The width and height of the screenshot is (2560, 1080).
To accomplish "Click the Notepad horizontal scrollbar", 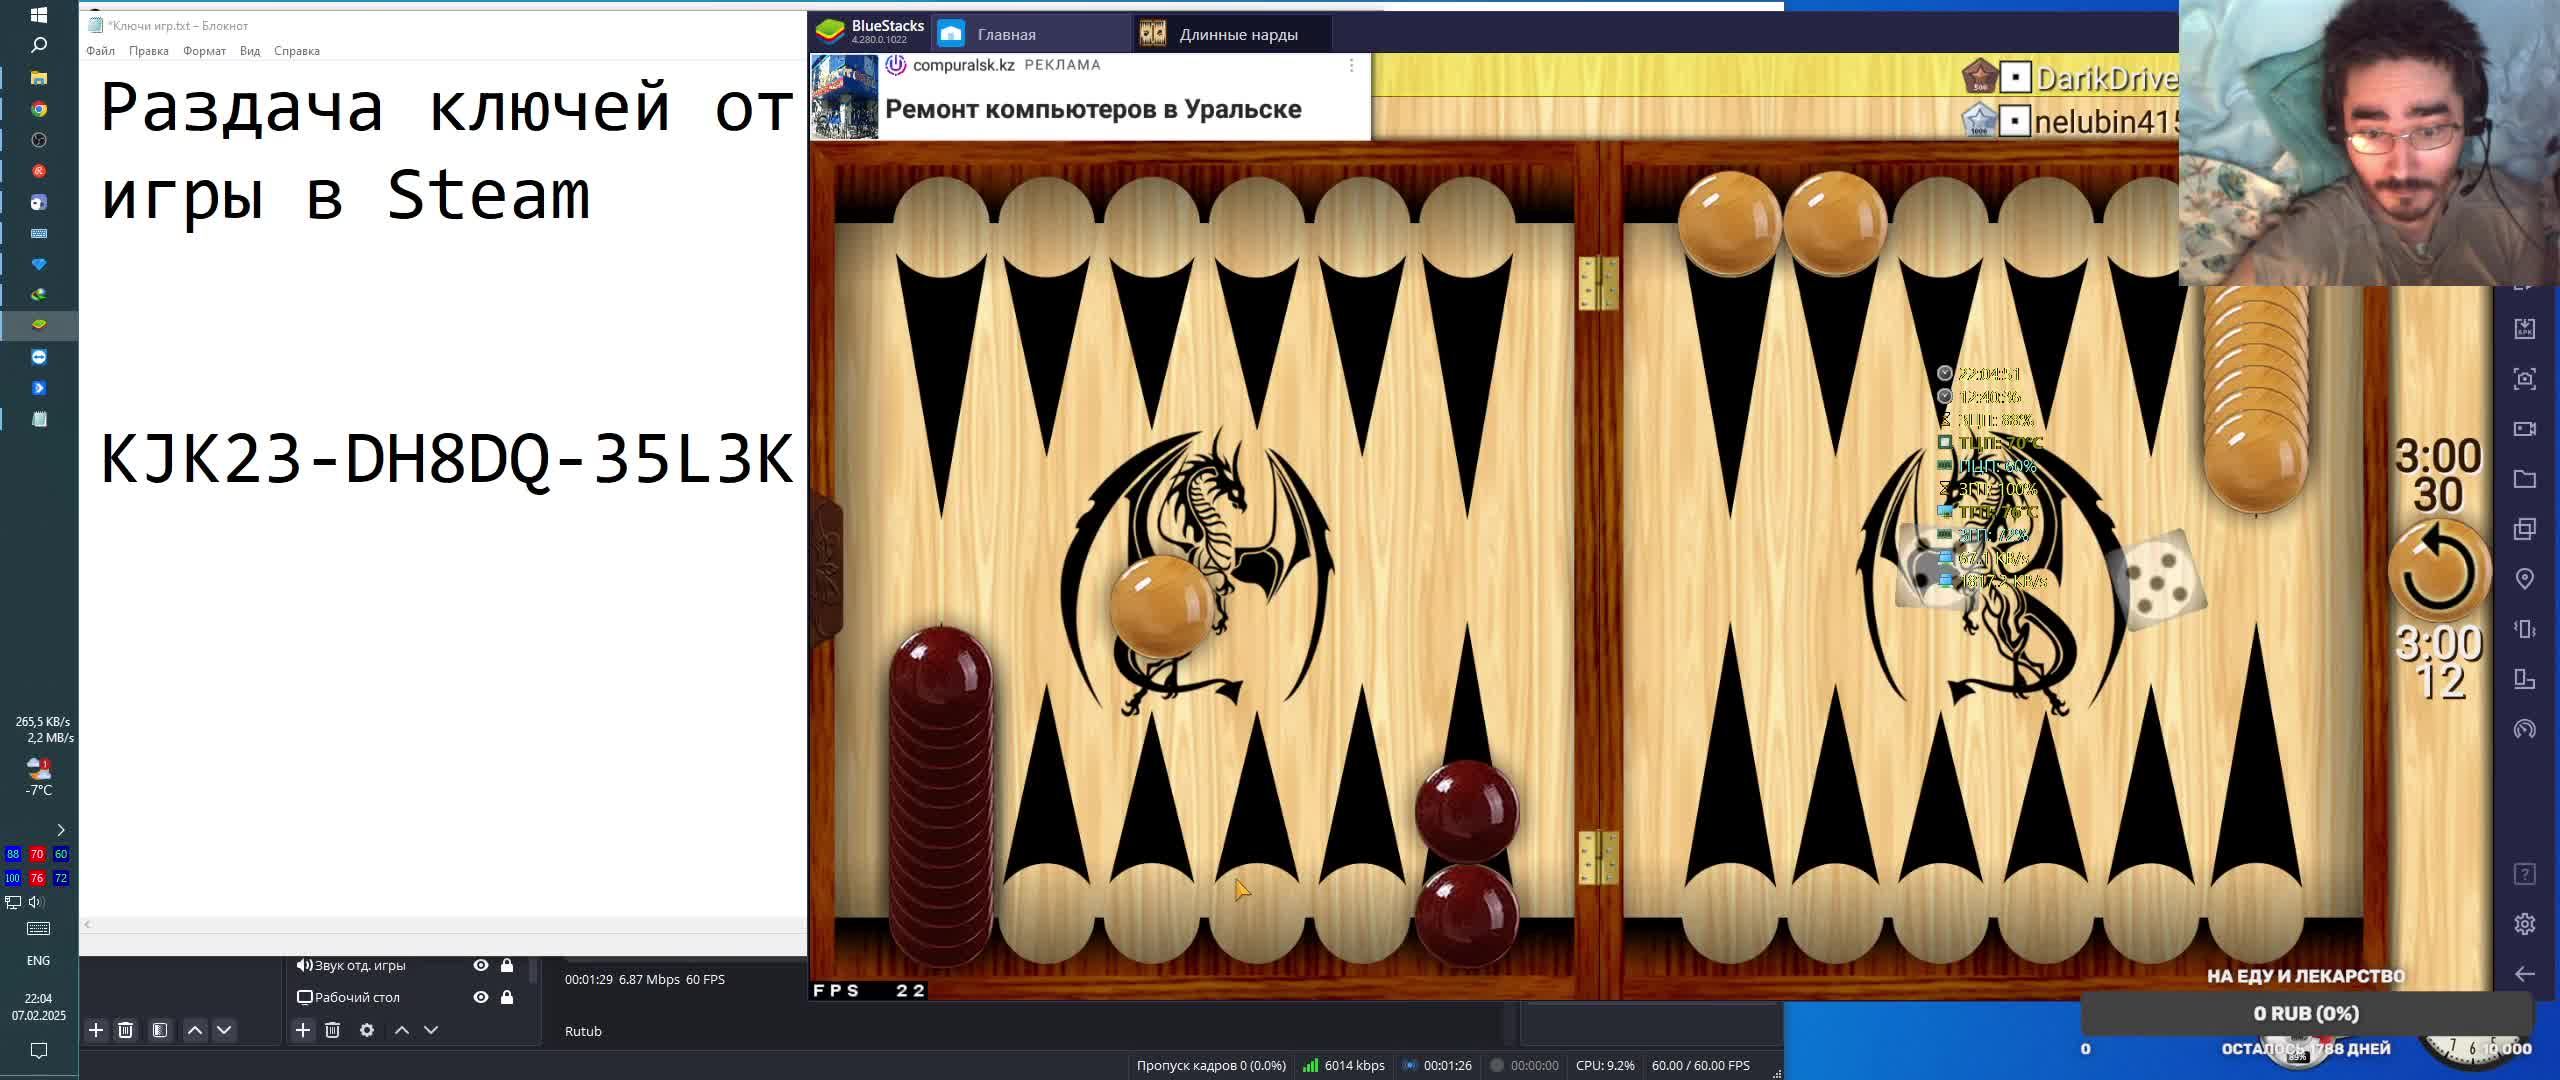I will point(440,924).
